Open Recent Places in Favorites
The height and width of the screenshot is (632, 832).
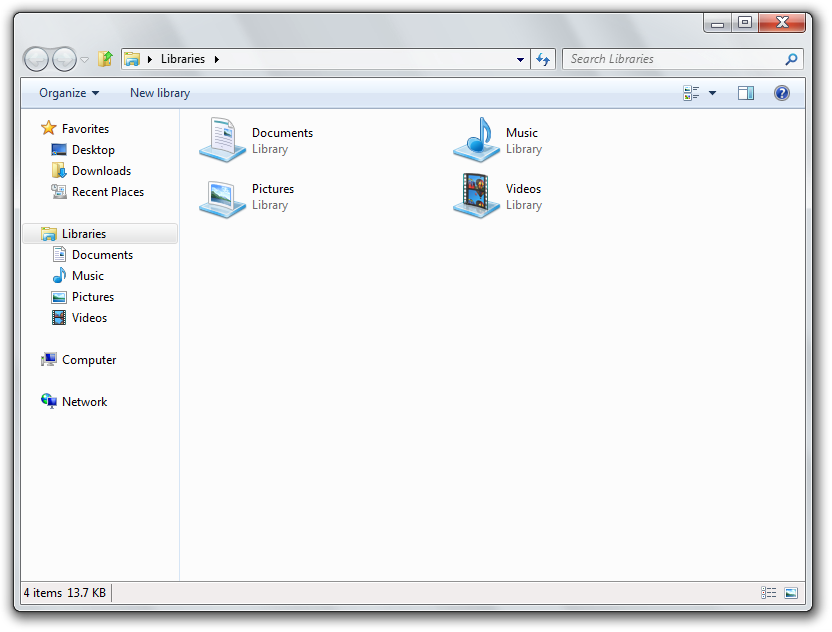click(x=107, y=192)
